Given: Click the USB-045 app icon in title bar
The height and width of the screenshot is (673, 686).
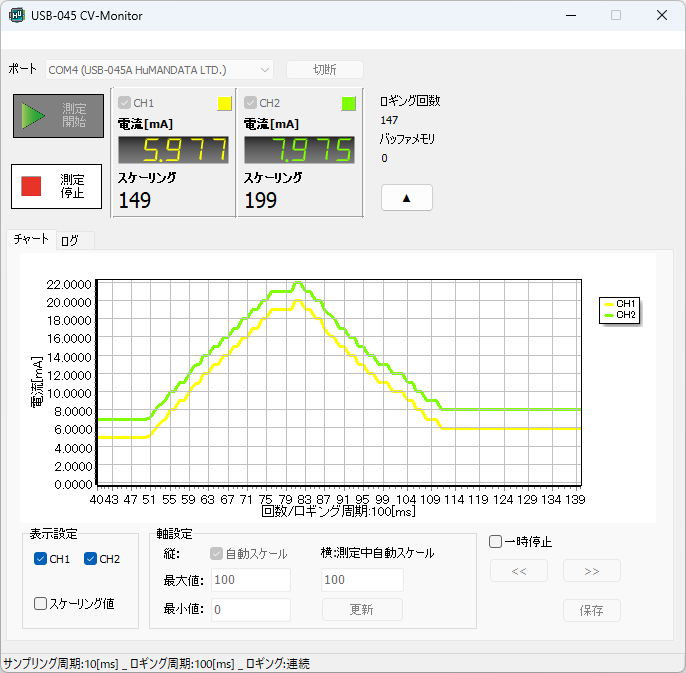Looking at the screenshot, I should pos(17,16).
